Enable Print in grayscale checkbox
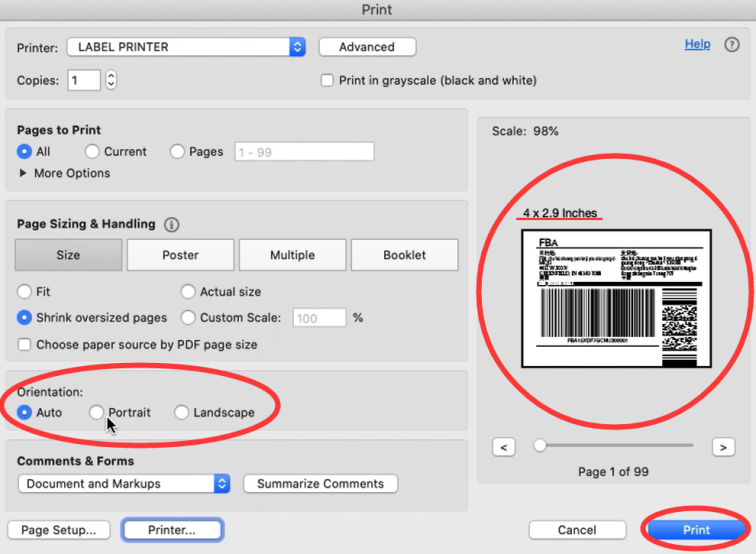Screen dimensions: 756x554 click(x=327, y=80)
